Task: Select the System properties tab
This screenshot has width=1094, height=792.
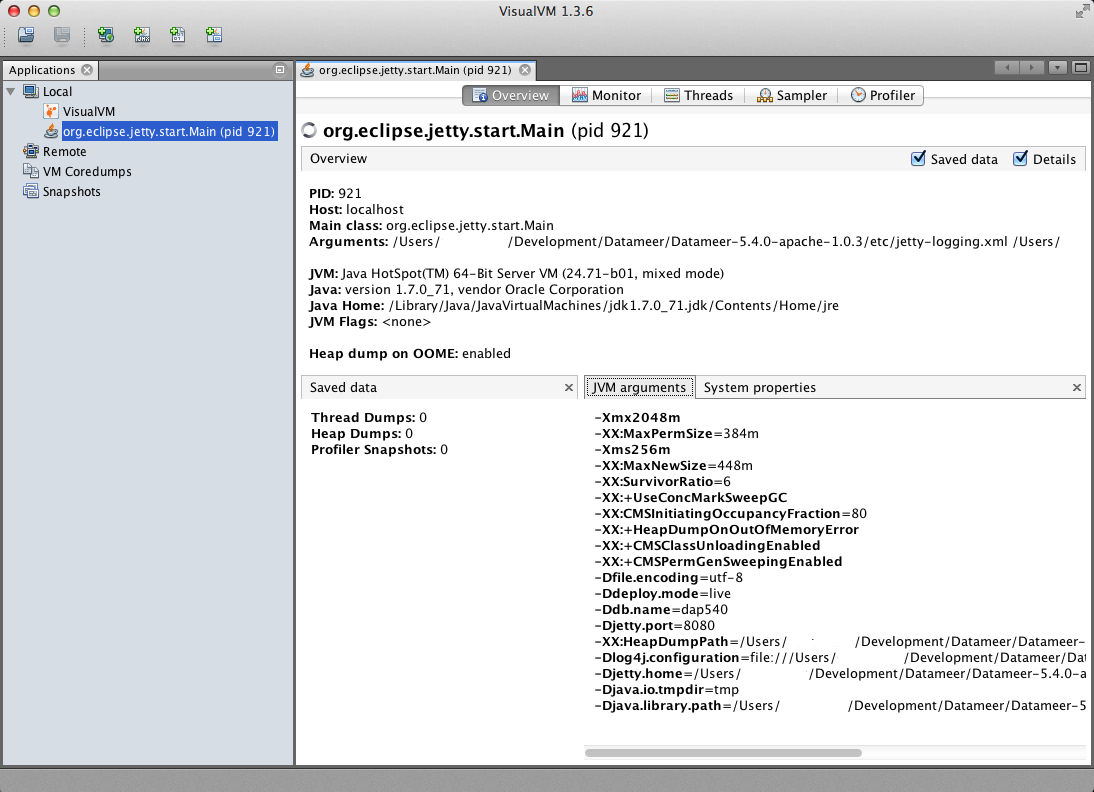Action: [x=760, y=387]
